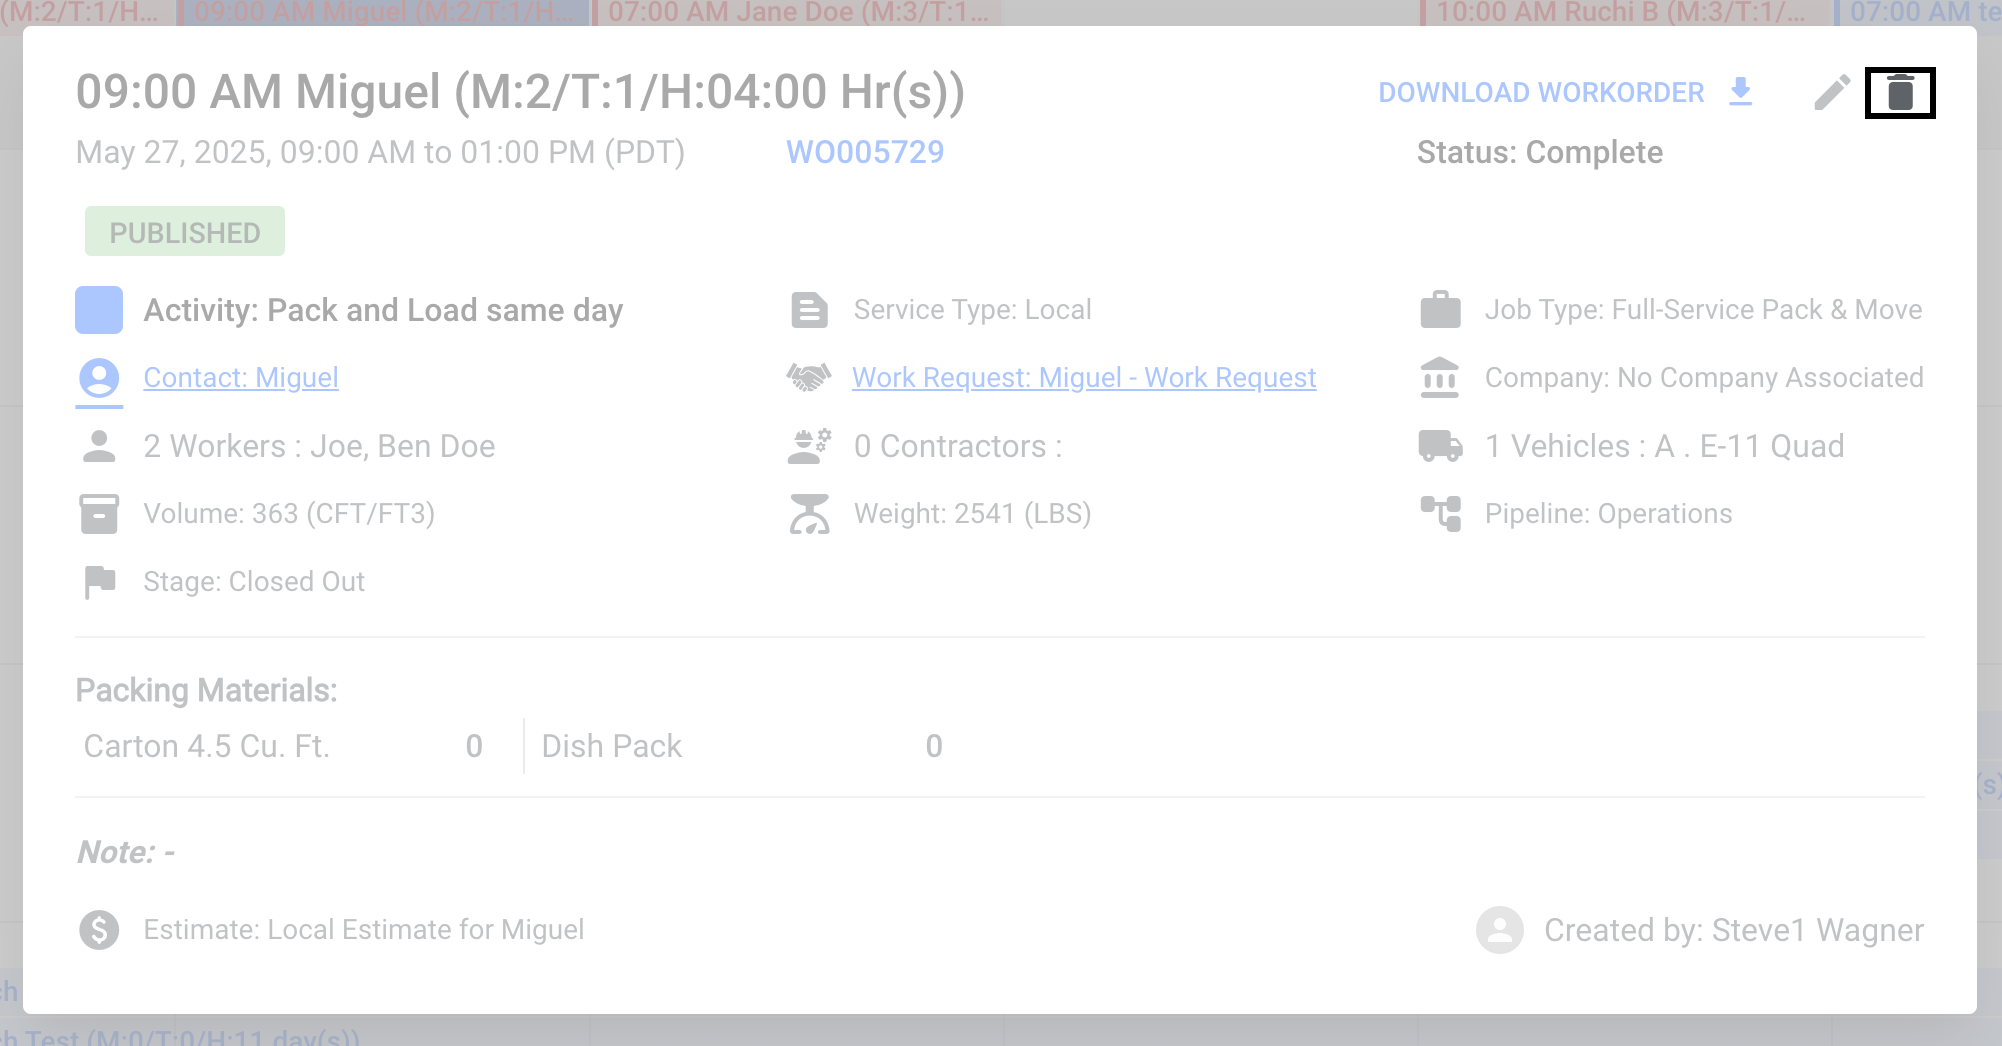Click the handshake work request icon
The width and height of the screenshot is (2002, 1046).
coord(809,377)
